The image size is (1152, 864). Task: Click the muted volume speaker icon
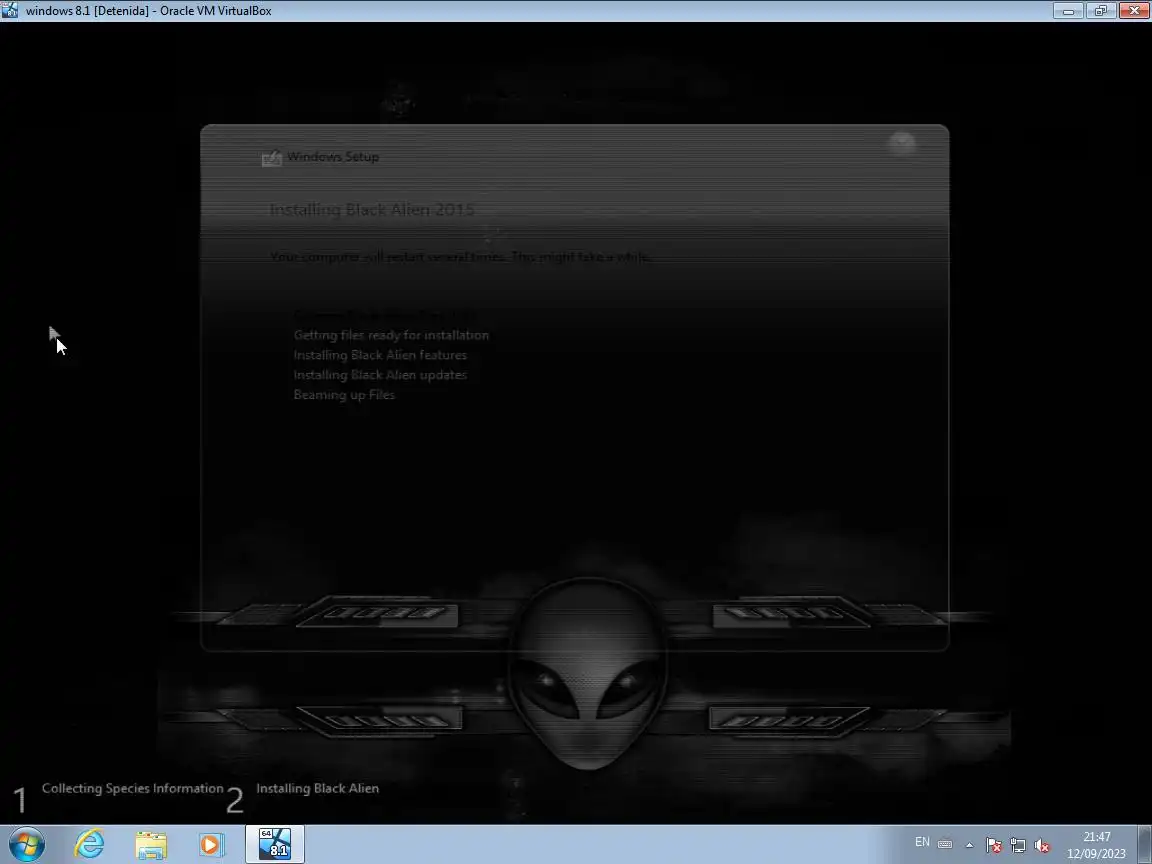point(1042,846)
